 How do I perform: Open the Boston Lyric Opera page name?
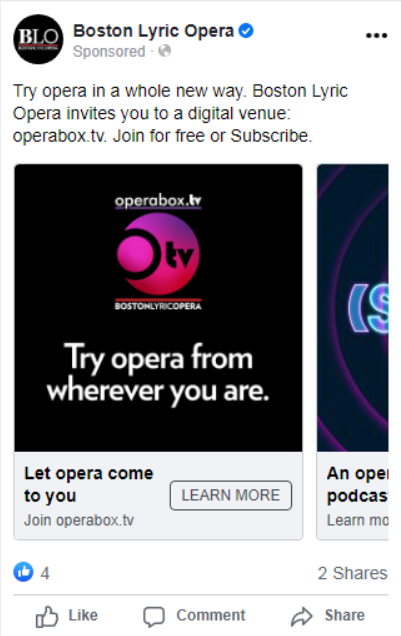153,31
